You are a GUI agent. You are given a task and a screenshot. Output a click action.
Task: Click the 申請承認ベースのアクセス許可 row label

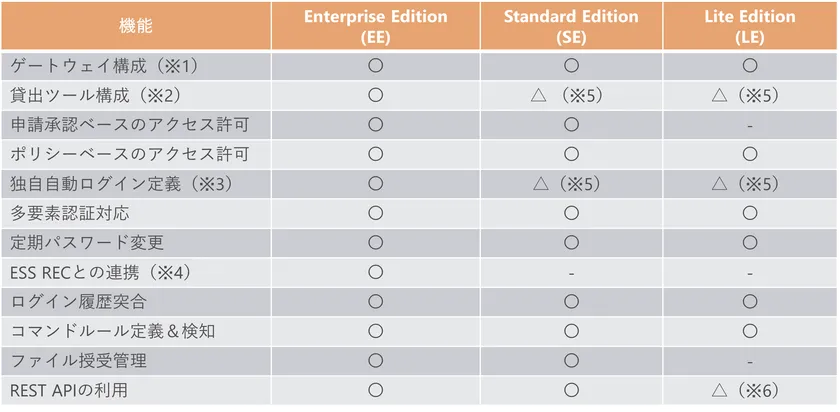pos(130,126)
